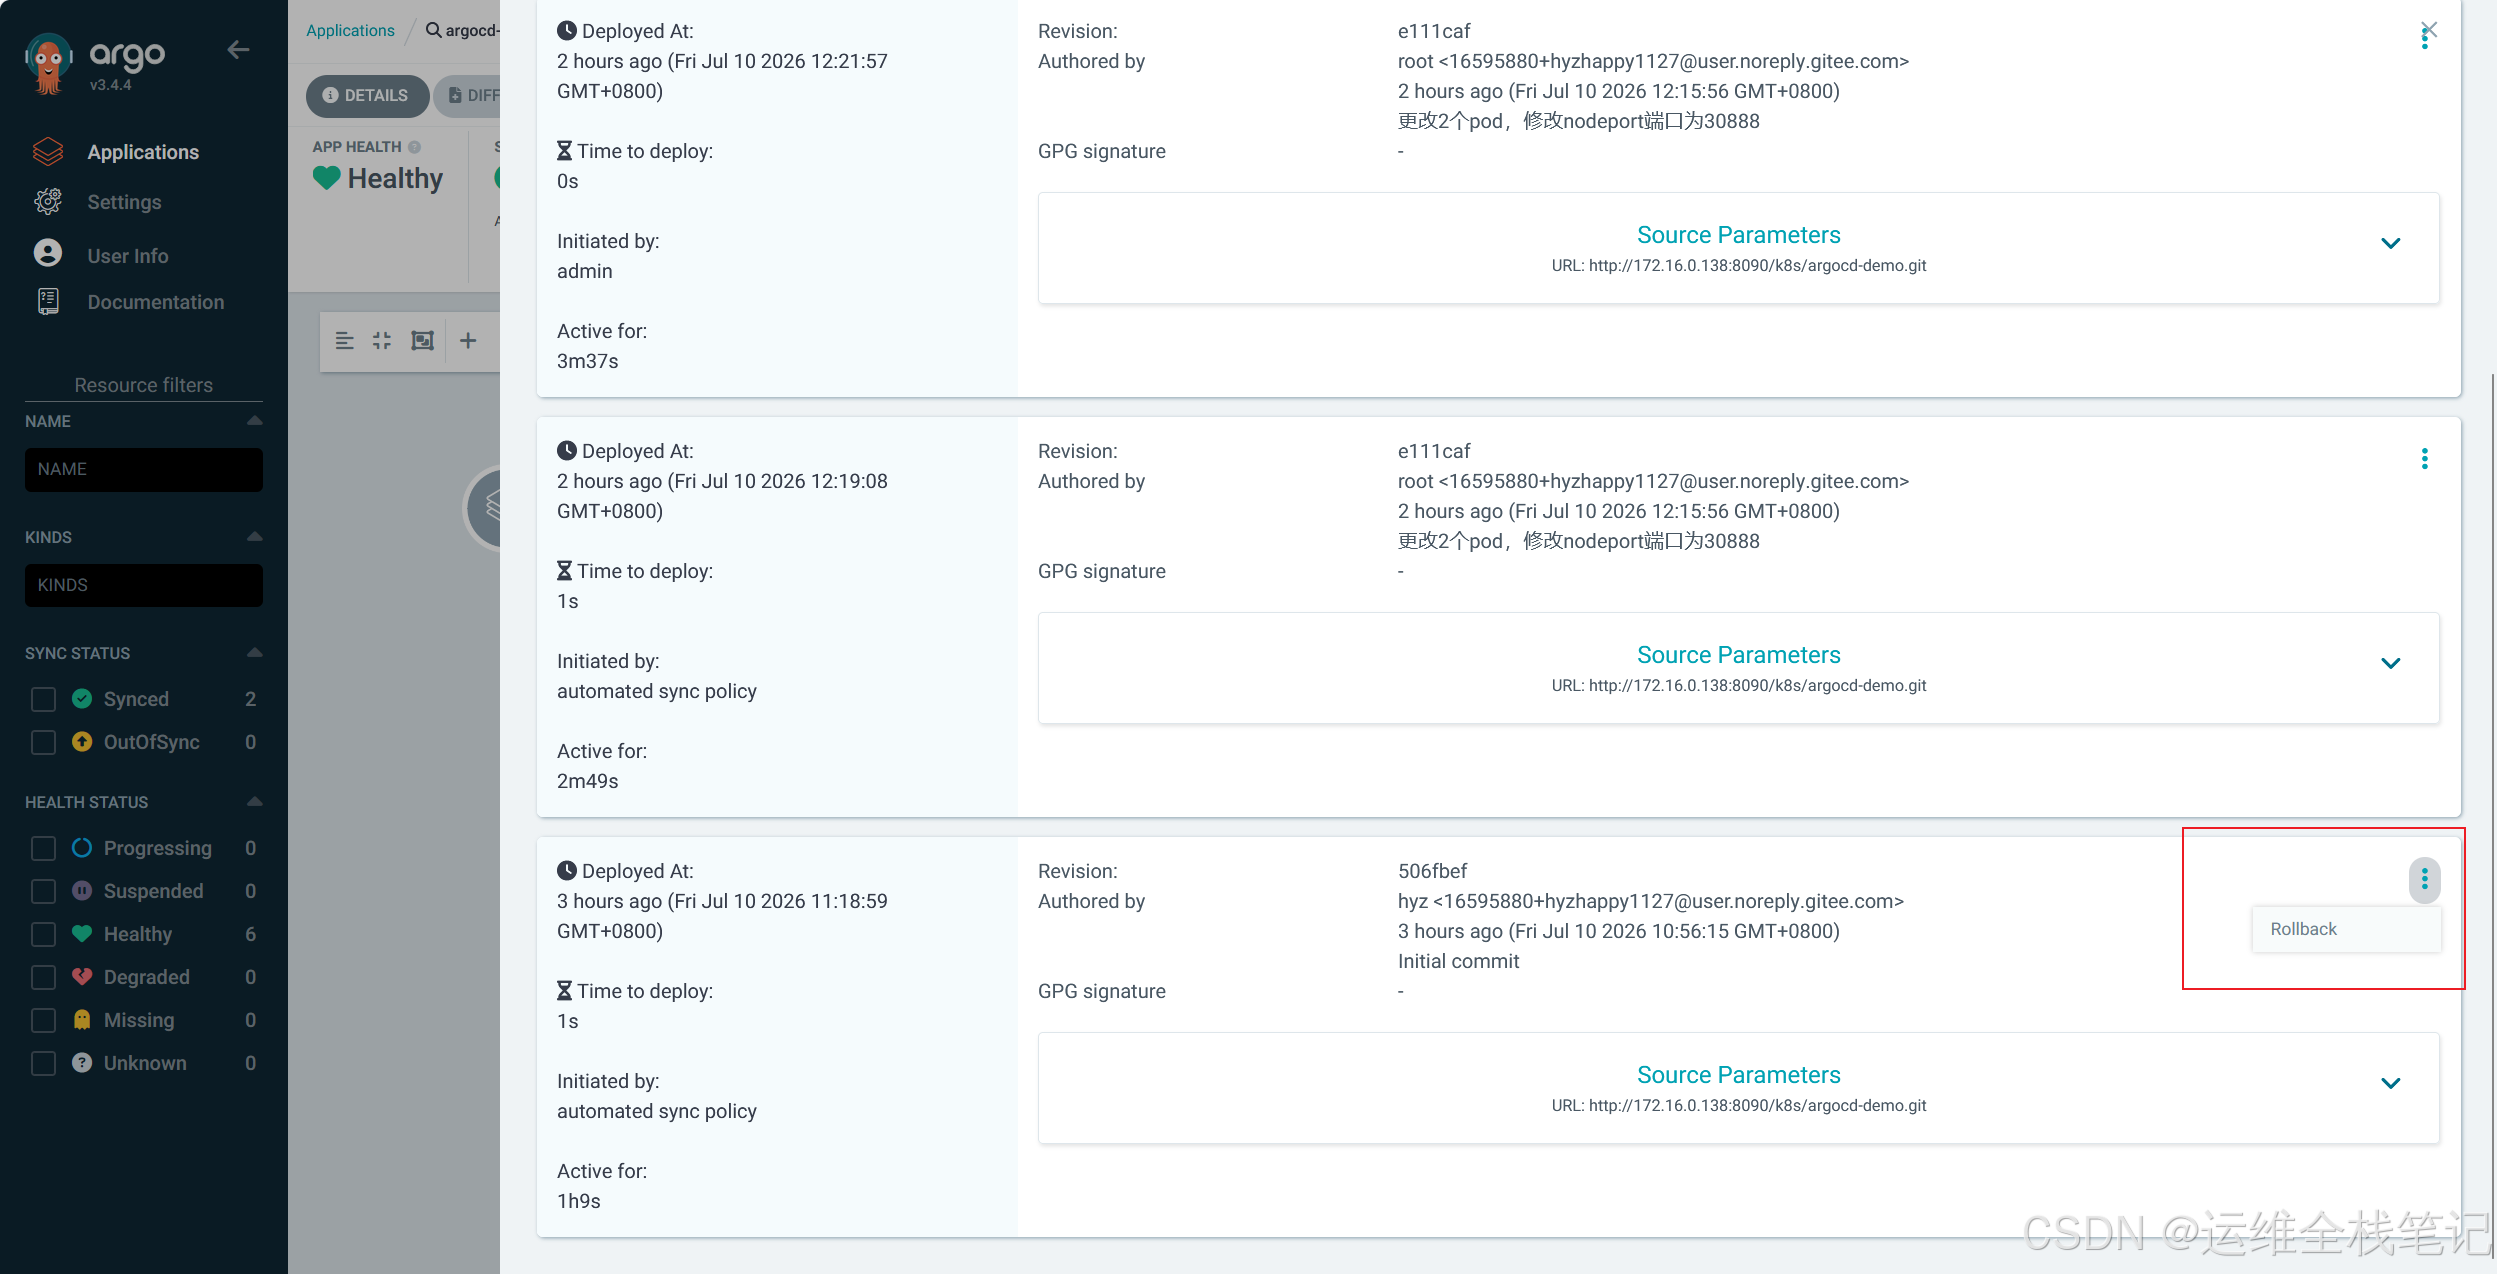
Task: Click the collapse-all nodes toolbar icon
Action: (382, 341)
